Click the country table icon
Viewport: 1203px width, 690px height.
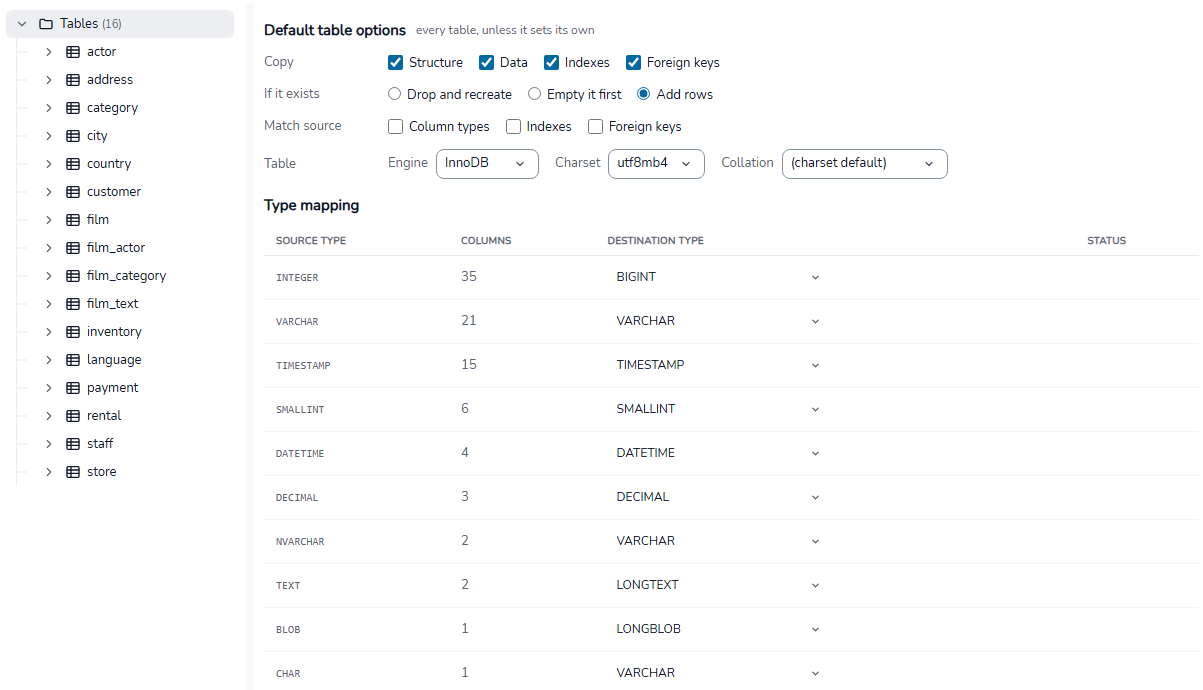(73, 164)
